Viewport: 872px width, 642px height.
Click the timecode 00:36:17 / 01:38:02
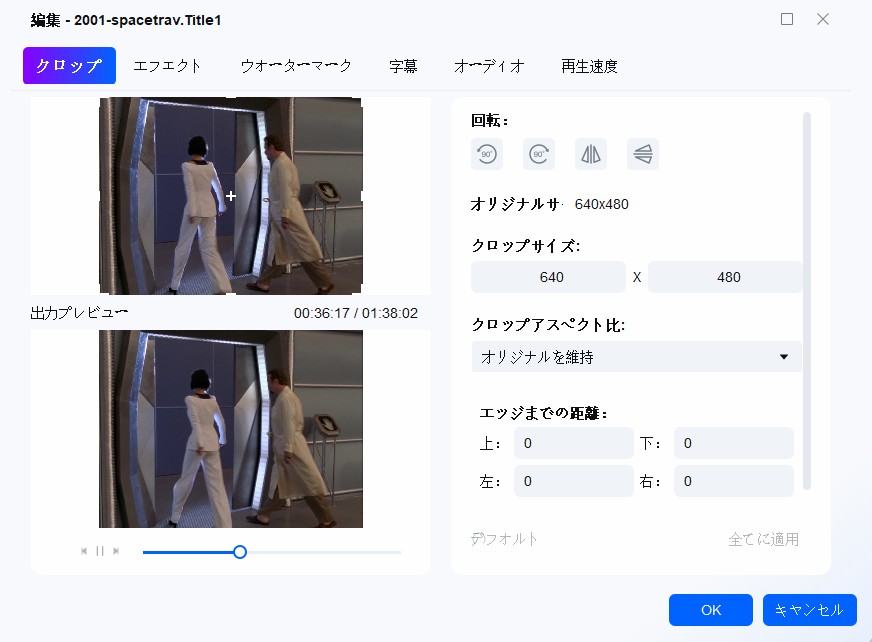(x=356, y=313)
